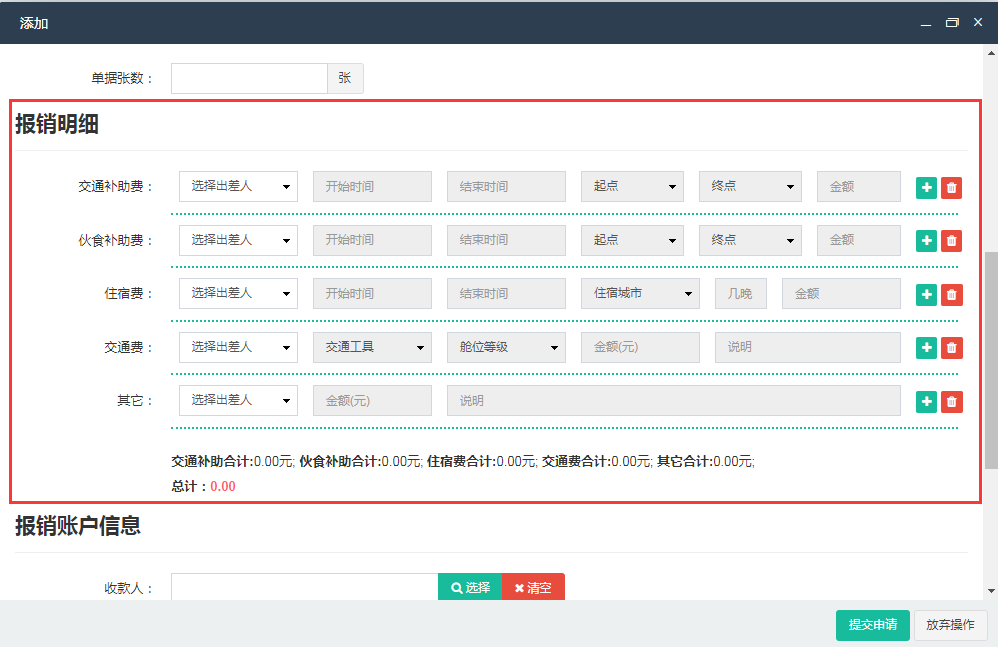
Task: Open 选择出差人 dropdown in 交通费 row
Action: point(239,347)
